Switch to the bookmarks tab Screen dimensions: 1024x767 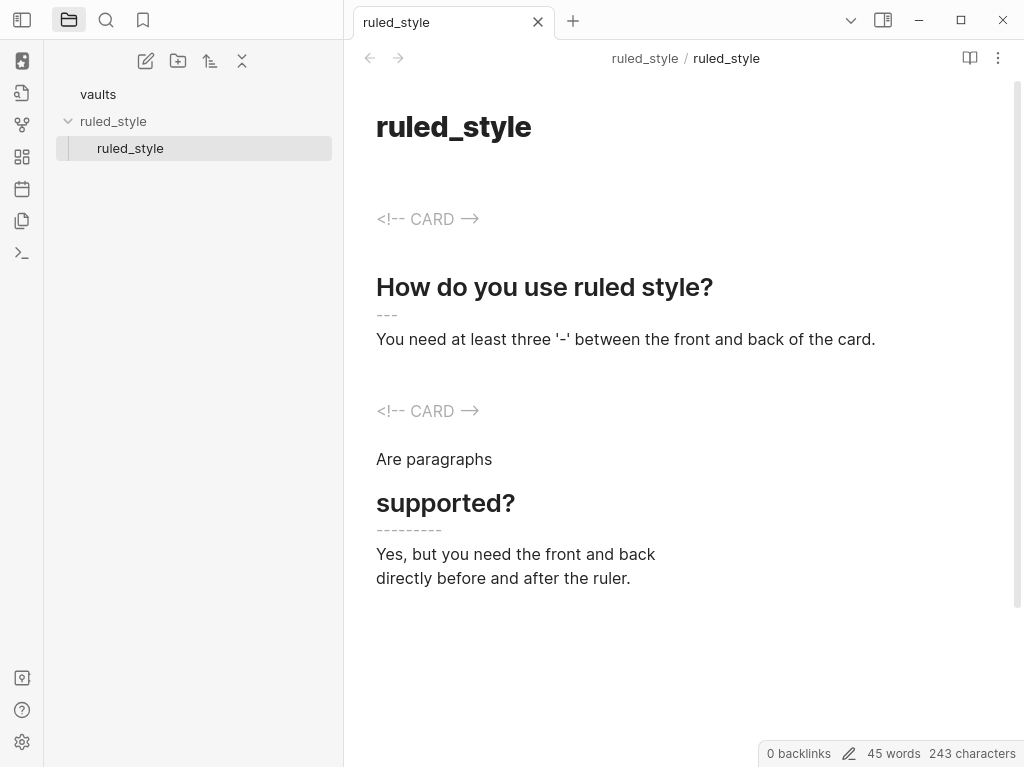tap(143, 20)
